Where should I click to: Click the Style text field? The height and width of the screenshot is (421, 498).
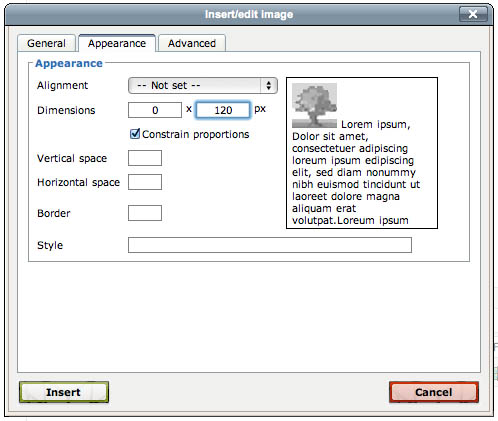click(270, 245)
